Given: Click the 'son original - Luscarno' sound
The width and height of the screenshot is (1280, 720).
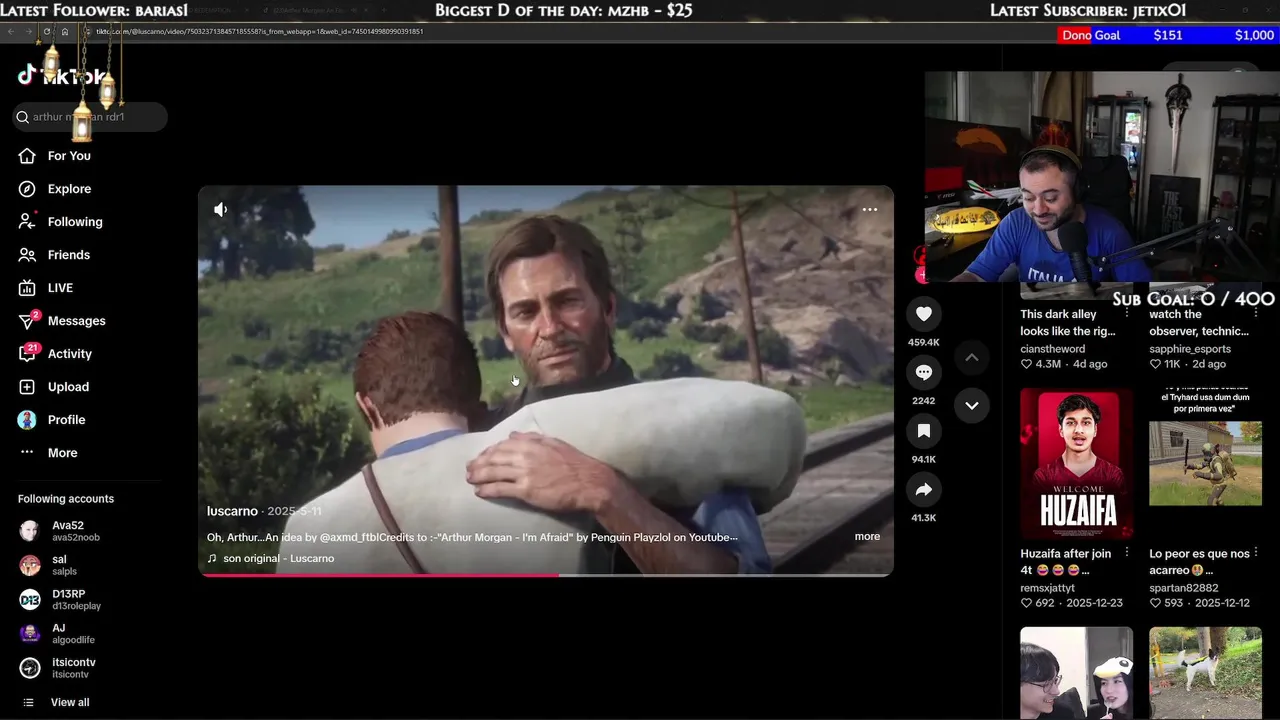Looking at the screenshot, I should point(279,558).
